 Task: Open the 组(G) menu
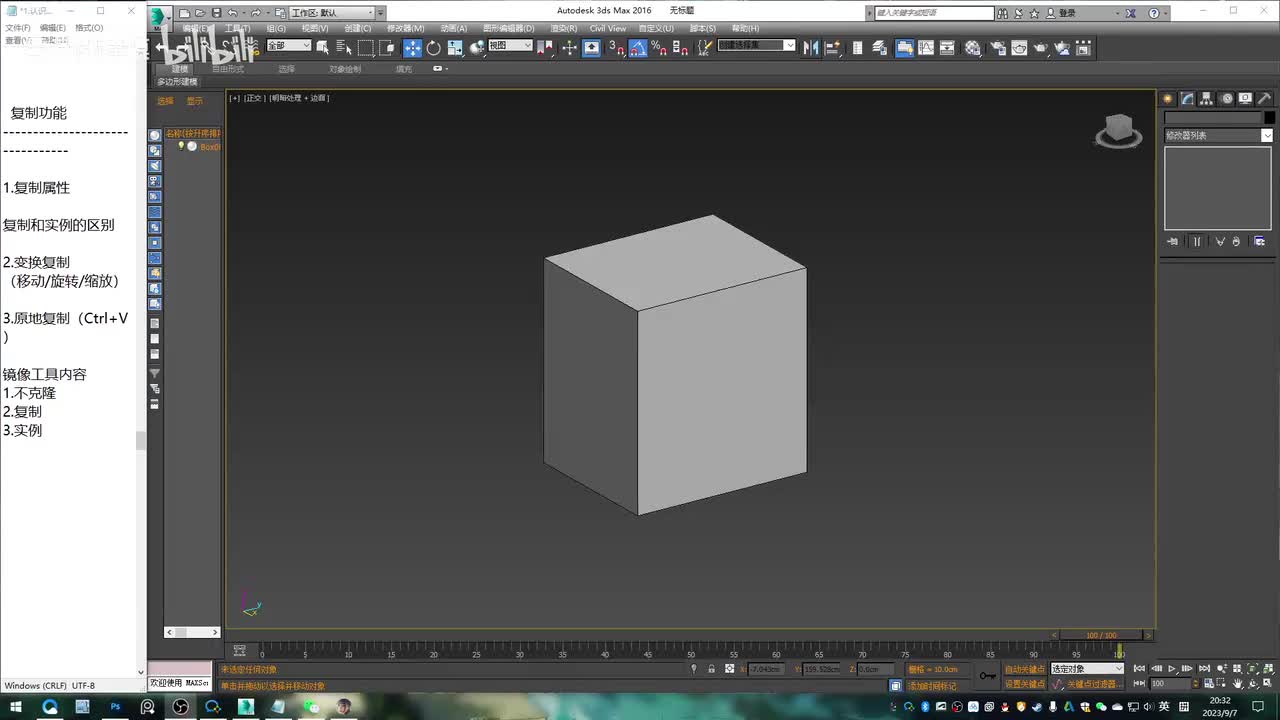coord(275,28)
